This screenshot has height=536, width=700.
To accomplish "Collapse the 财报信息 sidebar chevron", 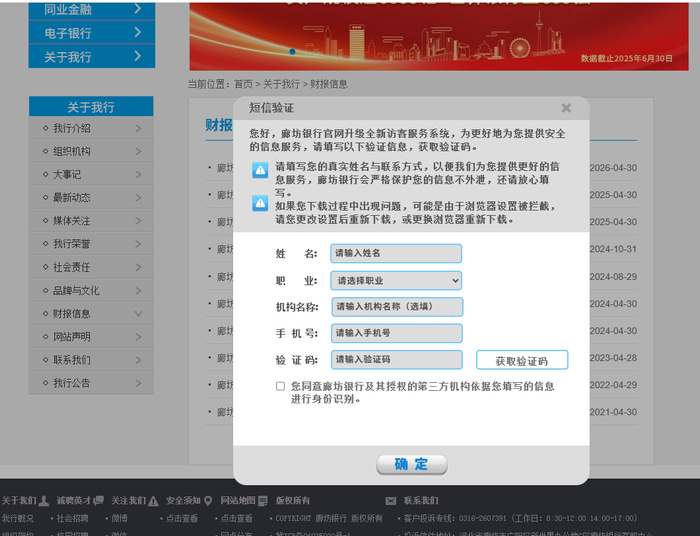I will [138, 314].
